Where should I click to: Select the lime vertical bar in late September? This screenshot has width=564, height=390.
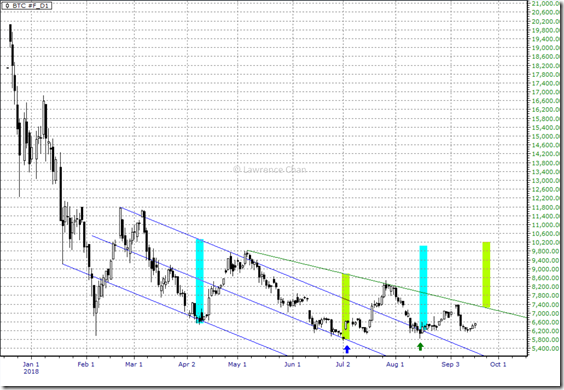(x=486, y=275)
